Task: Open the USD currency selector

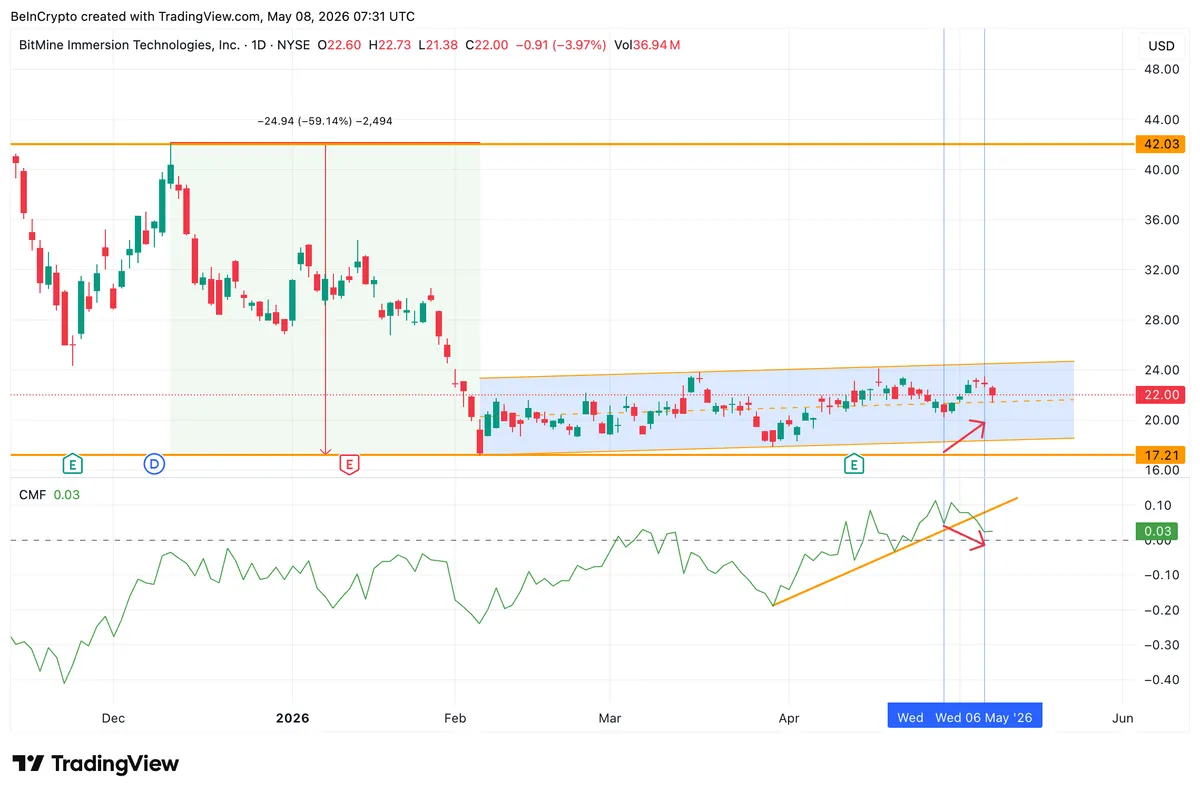Action: point(1161,45)
